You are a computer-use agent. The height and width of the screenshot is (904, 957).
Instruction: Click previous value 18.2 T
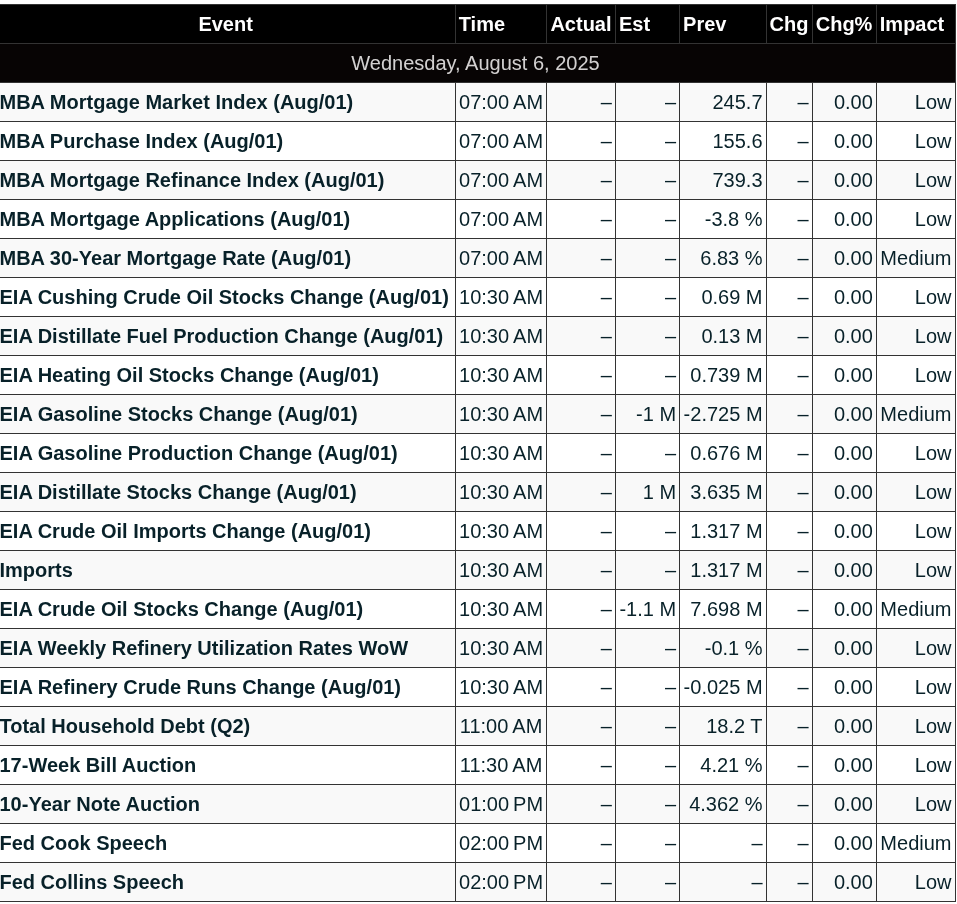(734, 727)
